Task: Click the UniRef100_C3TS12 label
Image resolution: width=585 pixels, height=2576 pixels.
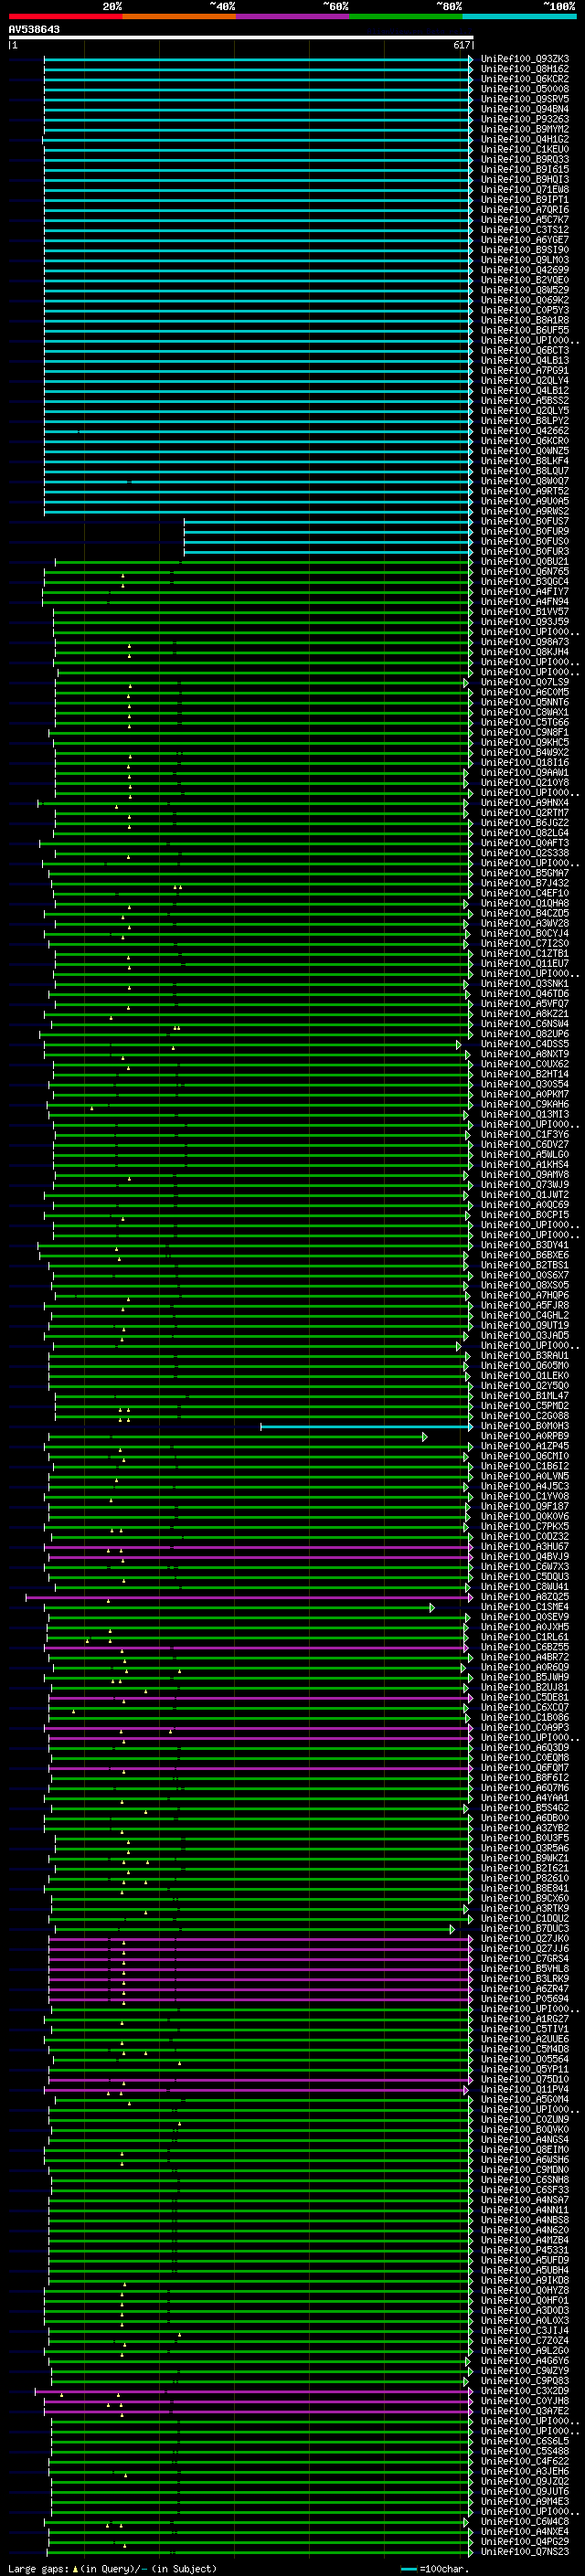Action: tap(525, 230)
